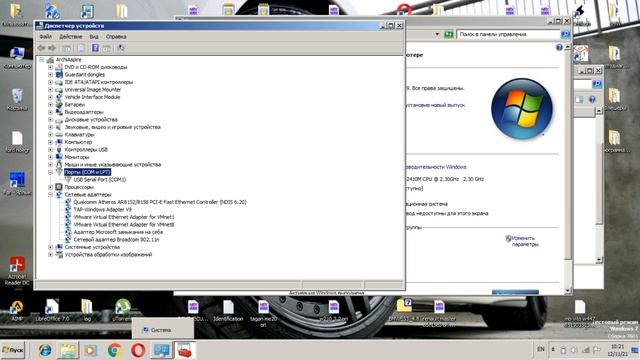Expand the Процессоры node

[x=51, y=187]
